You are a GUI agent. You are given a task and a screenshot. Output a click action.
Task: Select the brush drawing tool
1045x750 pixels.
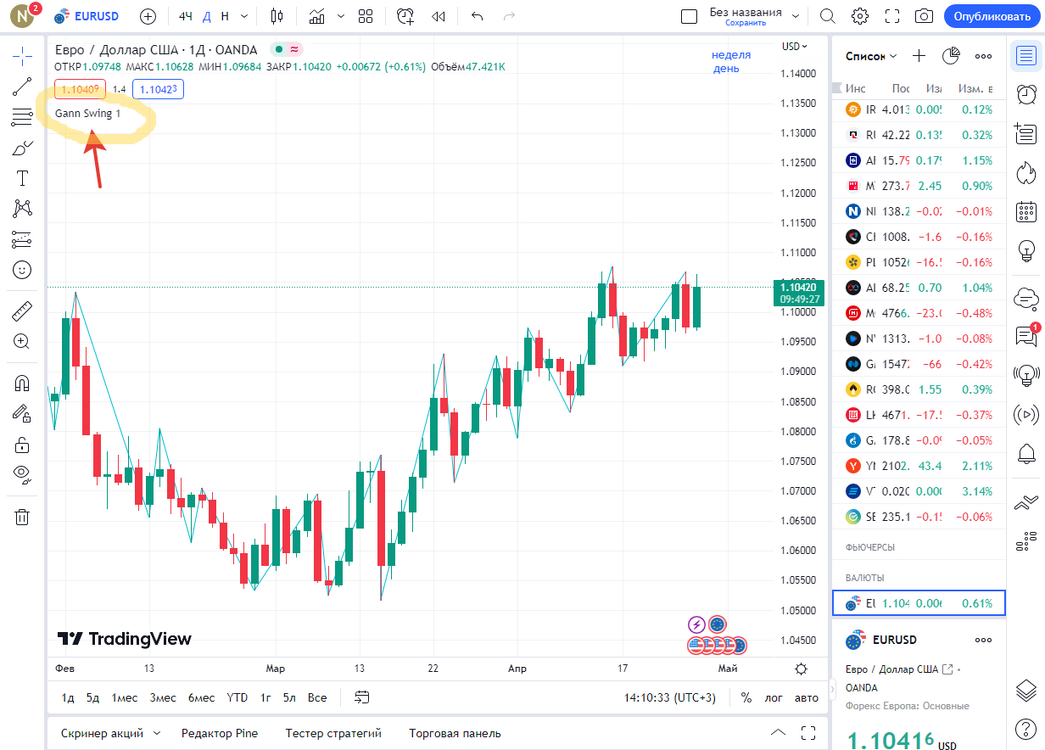point(22,148)
